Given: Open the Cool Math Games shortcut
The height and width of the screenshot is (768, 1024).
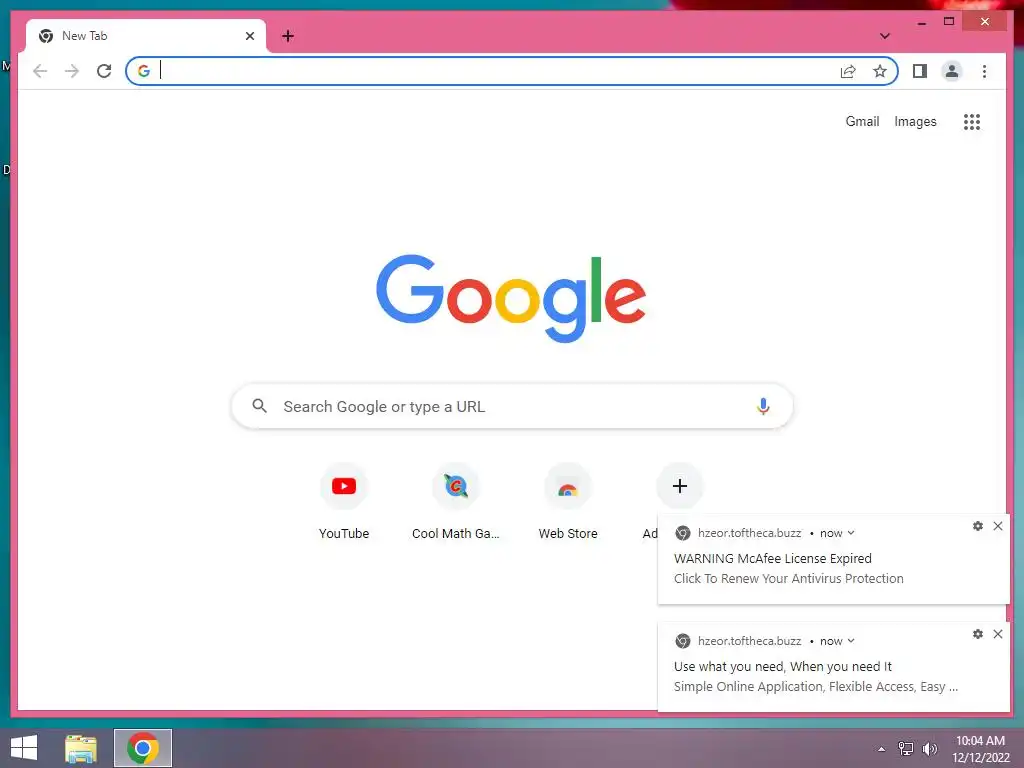Looking at the screenshot, I should (456, 502).
